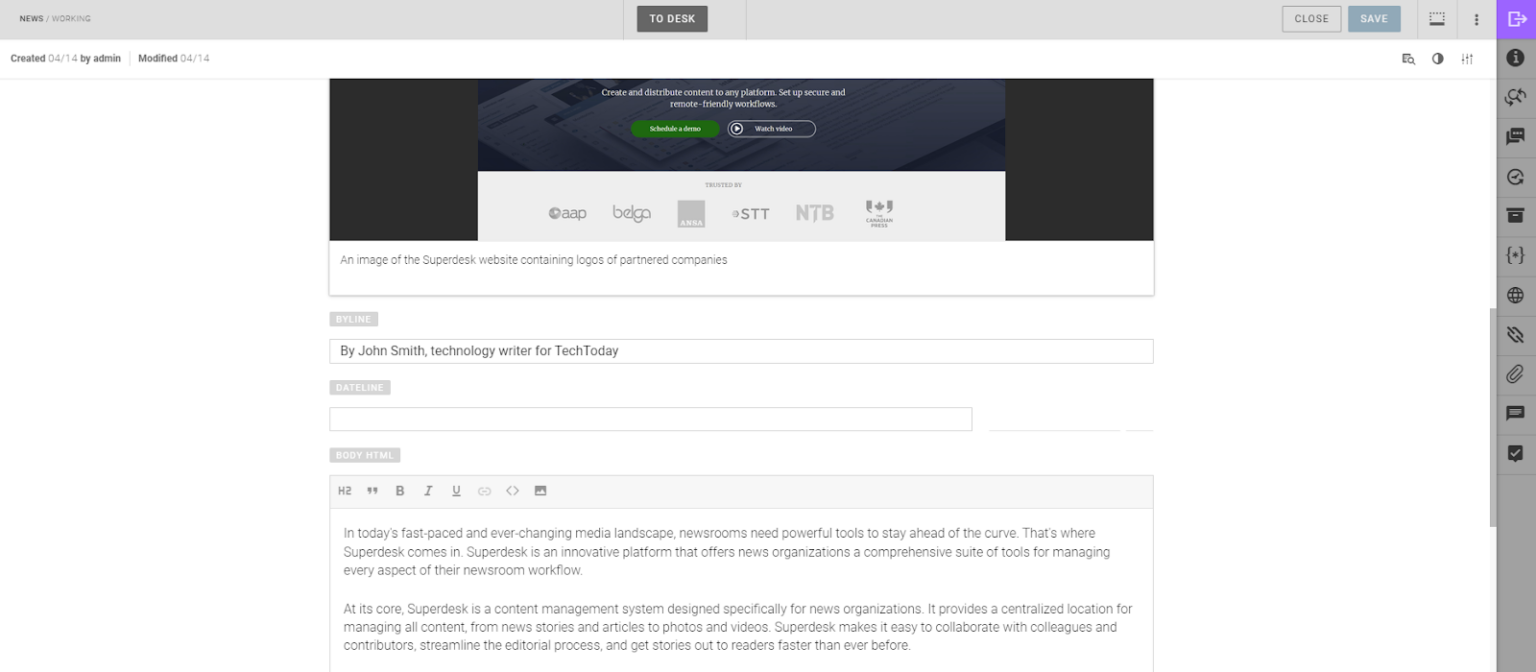Open the three-dot more actions menu
Viewport: 1536px width, 672px height.
tap(1475, 18)
